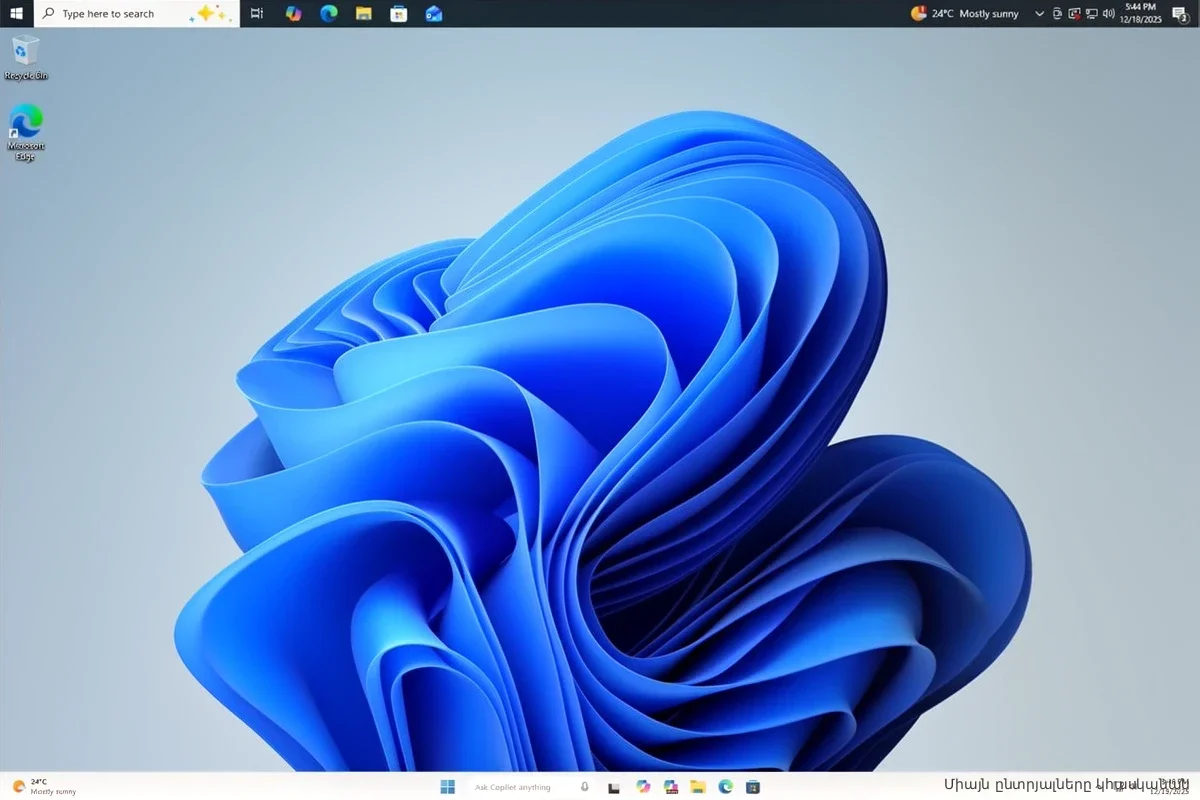Open the Recycle Bin desktop icon
The width and height of the screenshot is (1200, 800).
pos(26,57)
